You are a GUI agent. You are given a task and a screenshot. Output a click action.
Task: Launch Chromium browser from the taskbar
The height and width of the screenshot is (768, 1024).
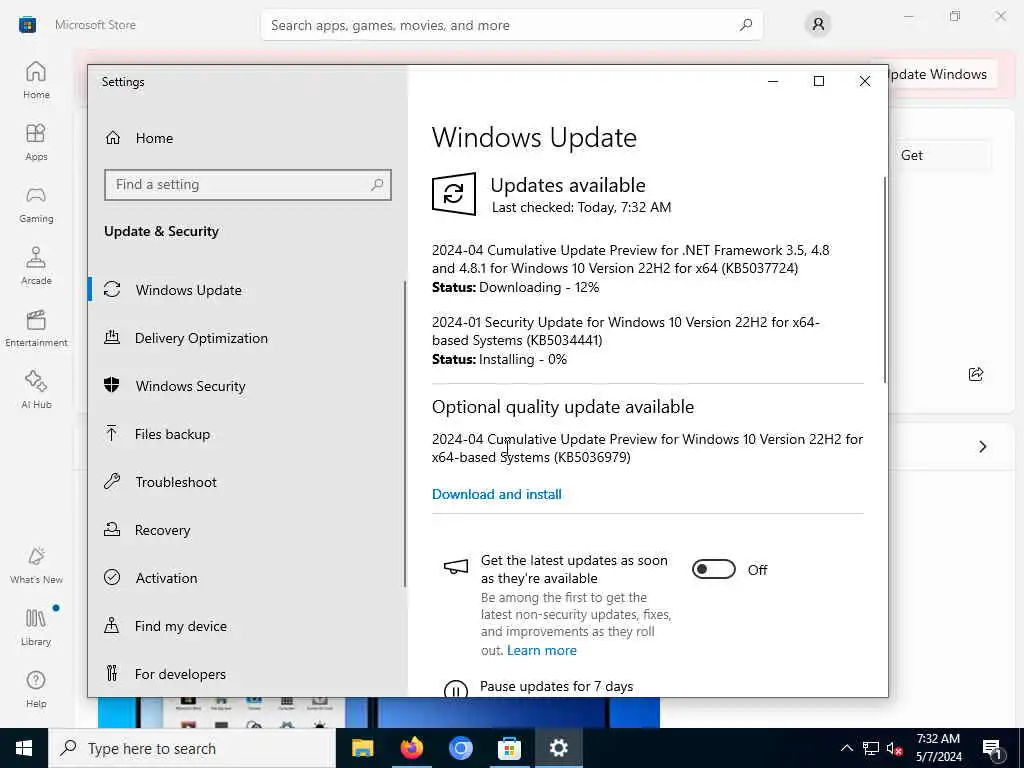(x=460, y=748)
